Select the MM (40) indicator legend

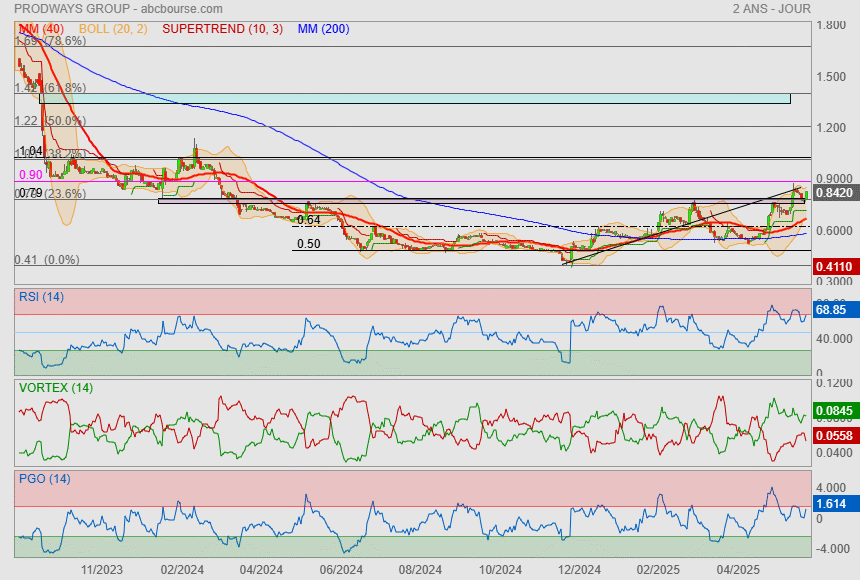pyautogui.click(x=41, y=29)
